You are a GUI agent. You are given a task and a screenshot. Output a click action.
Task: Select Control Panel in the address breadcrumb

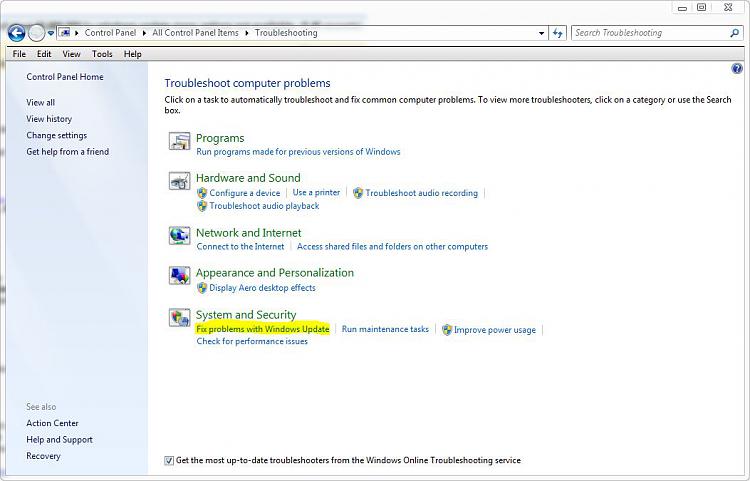pyautogui.click(x=110, y=33)
